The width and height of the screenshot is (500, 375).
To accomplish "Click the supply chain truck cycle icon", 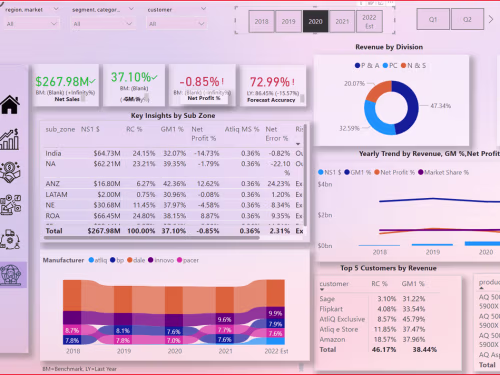I will click(x=10, y=240).
